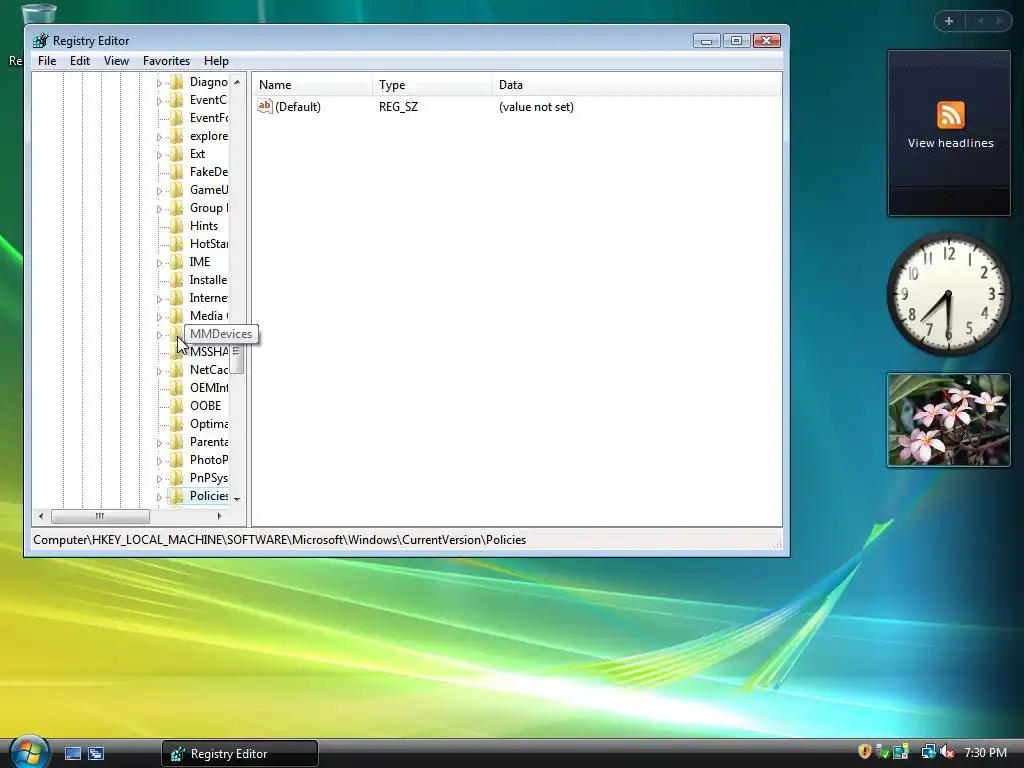This screenshot has width=1024, height=768.
Task: Expand the NetCac tree node
Action: point(159,371)
